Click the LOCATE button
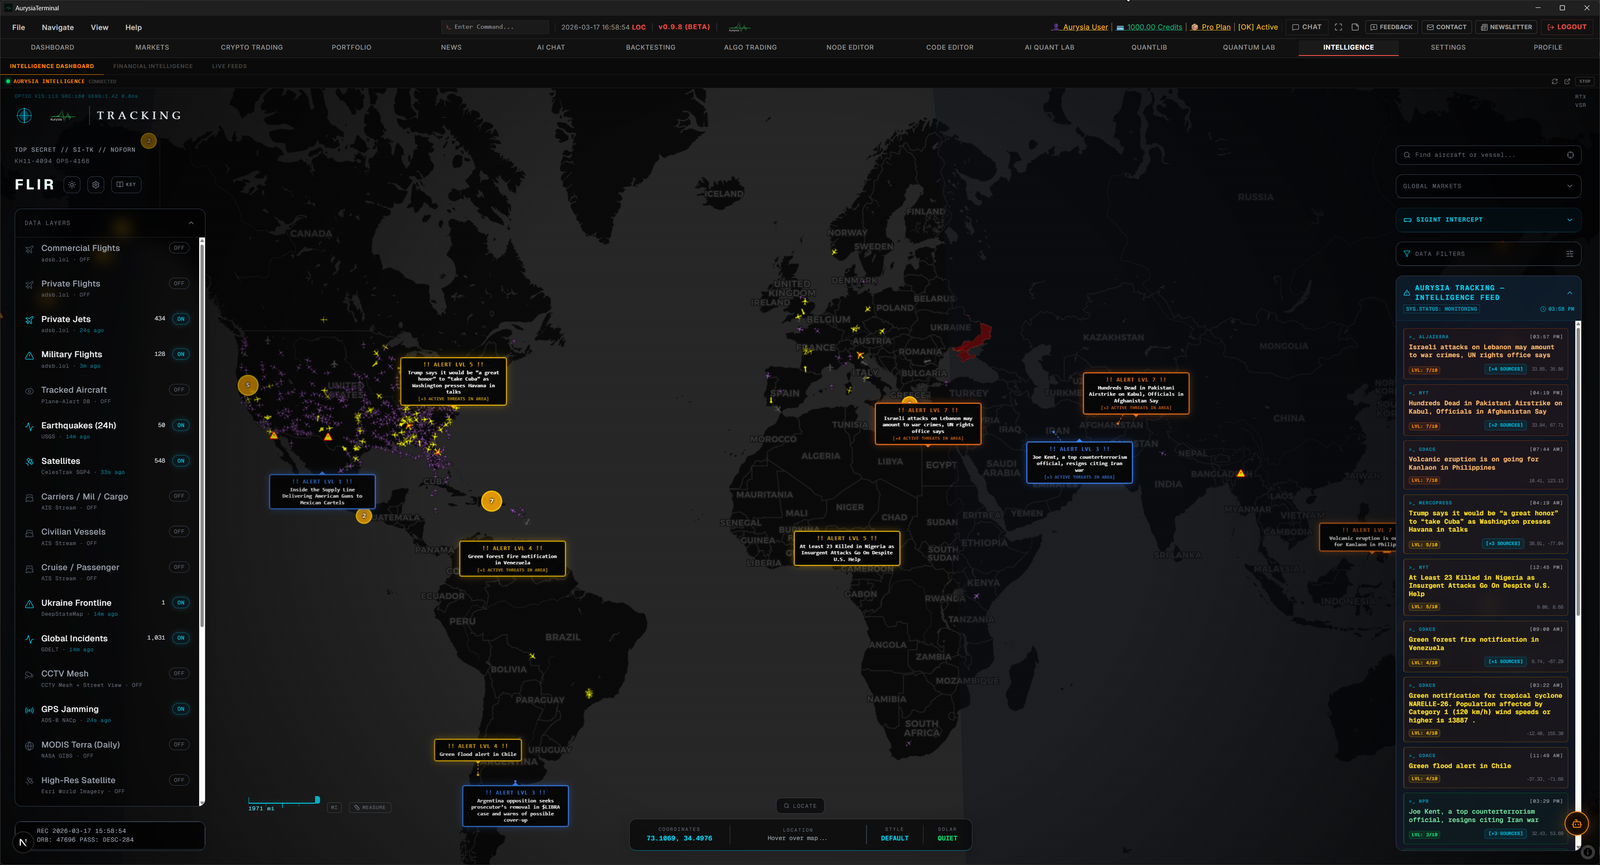1600x865 pixels. pyautogui.click(x=801, y=805)
